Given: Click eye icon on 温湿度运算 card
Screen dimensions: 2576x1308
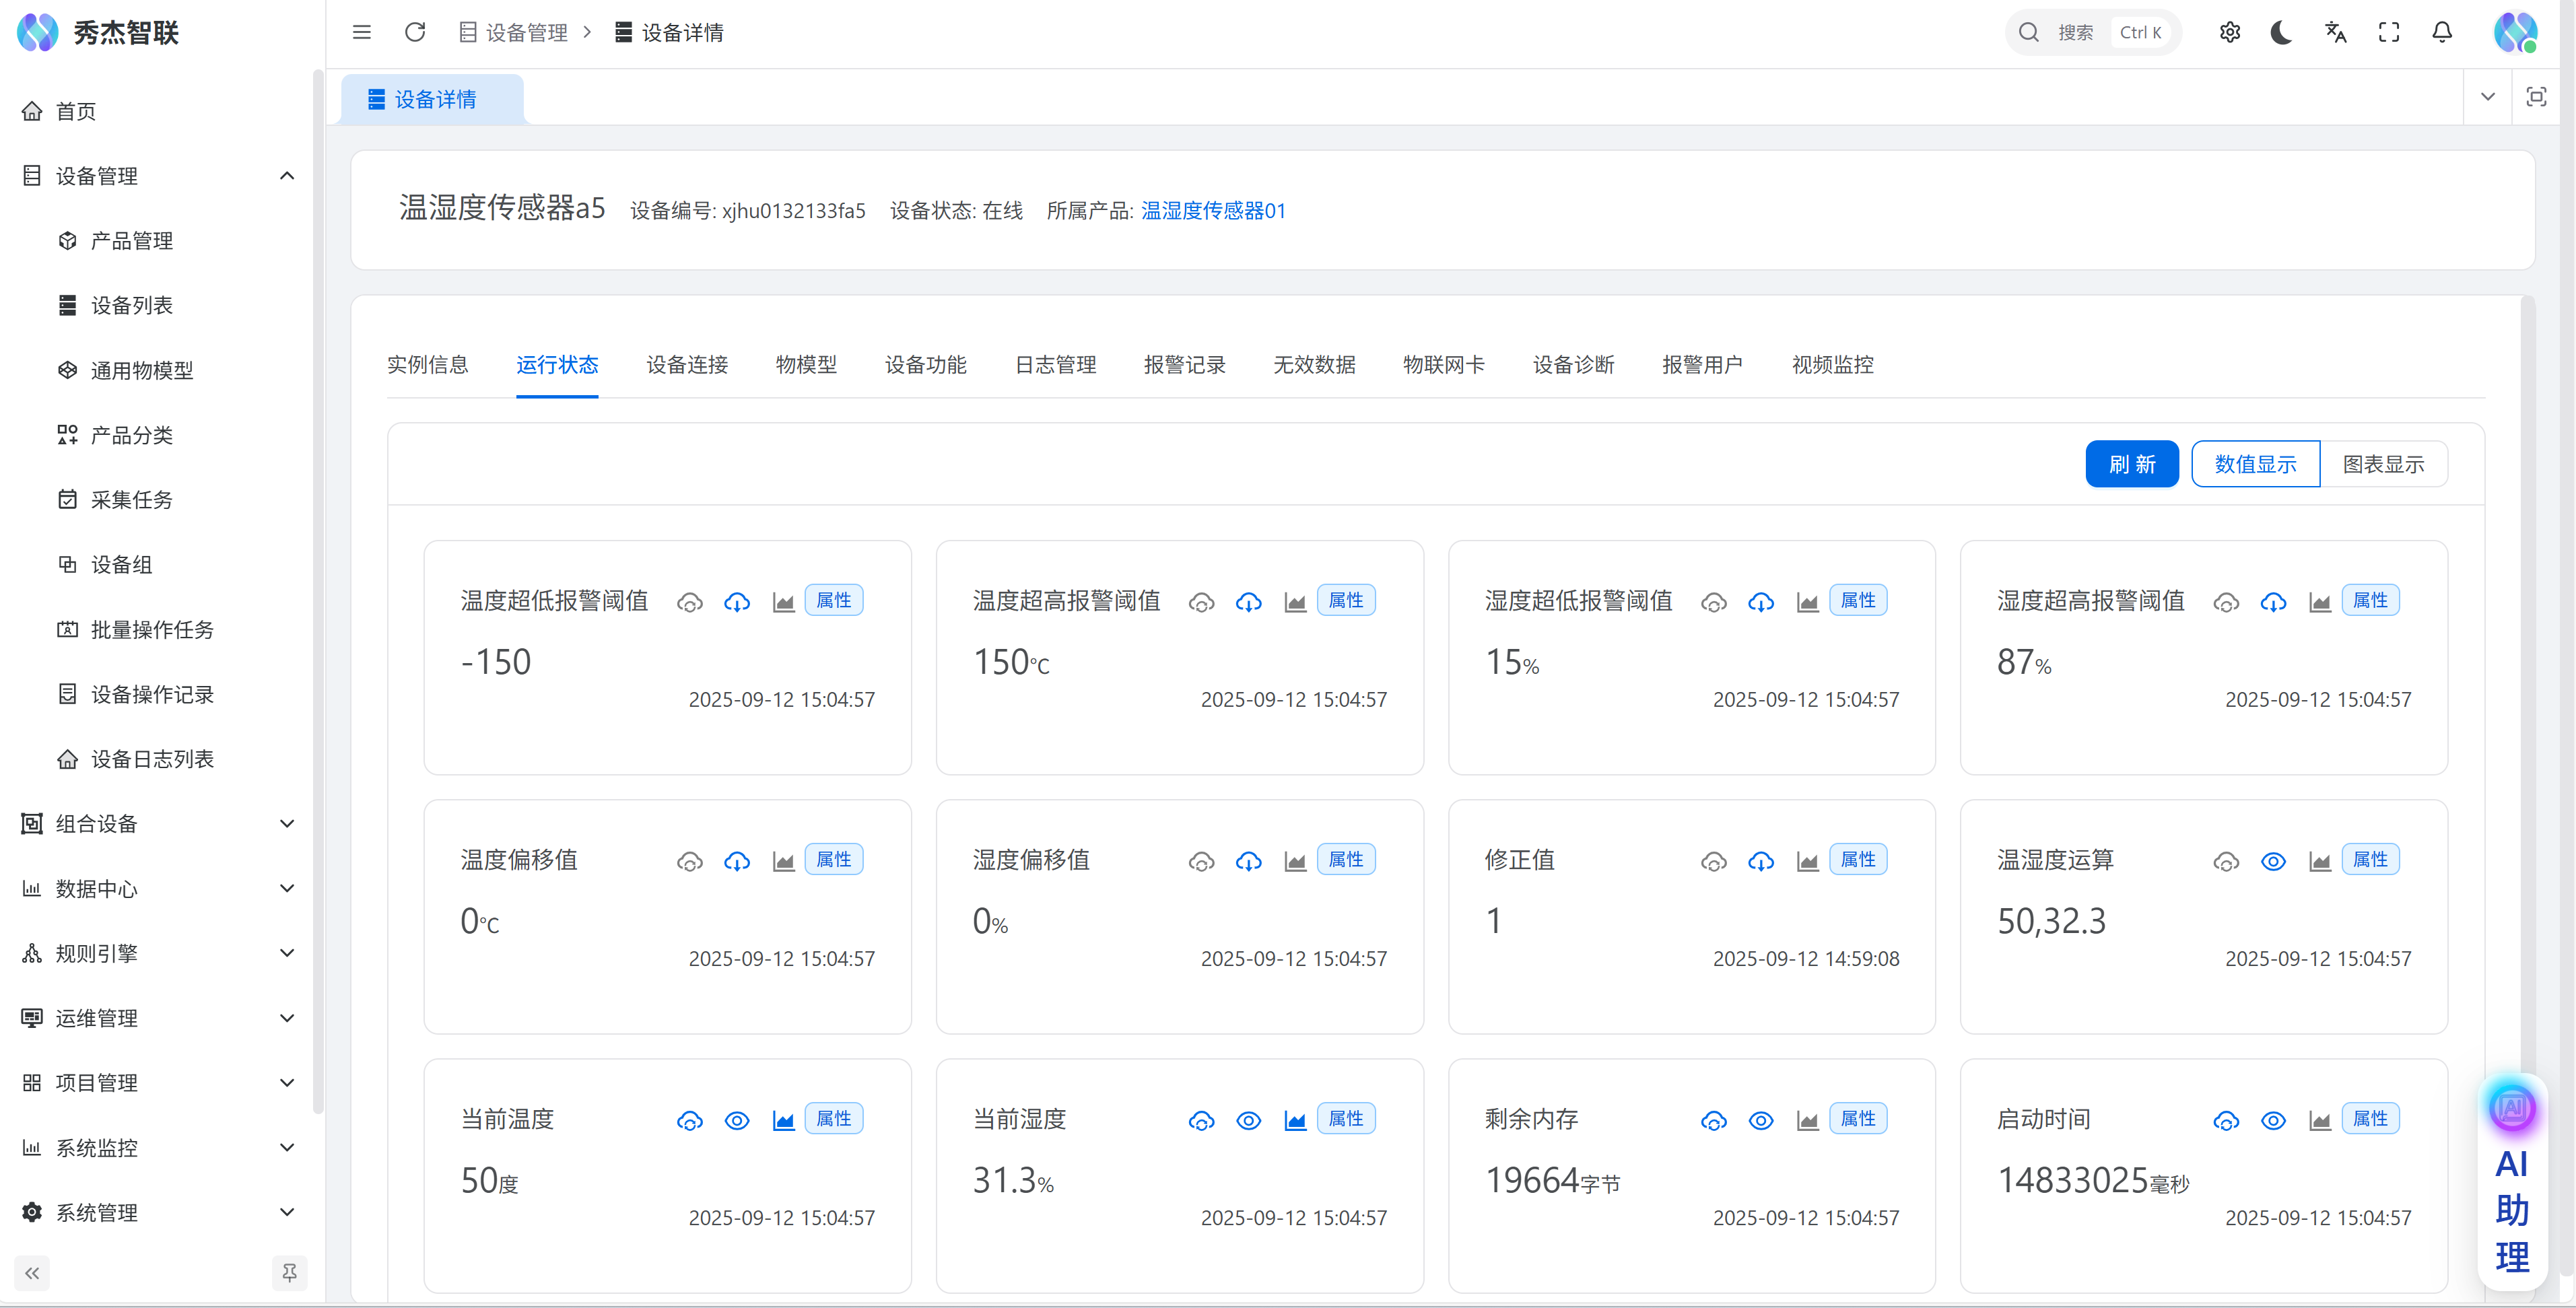Looking at the screenshot, I should tap(2273, 862).
